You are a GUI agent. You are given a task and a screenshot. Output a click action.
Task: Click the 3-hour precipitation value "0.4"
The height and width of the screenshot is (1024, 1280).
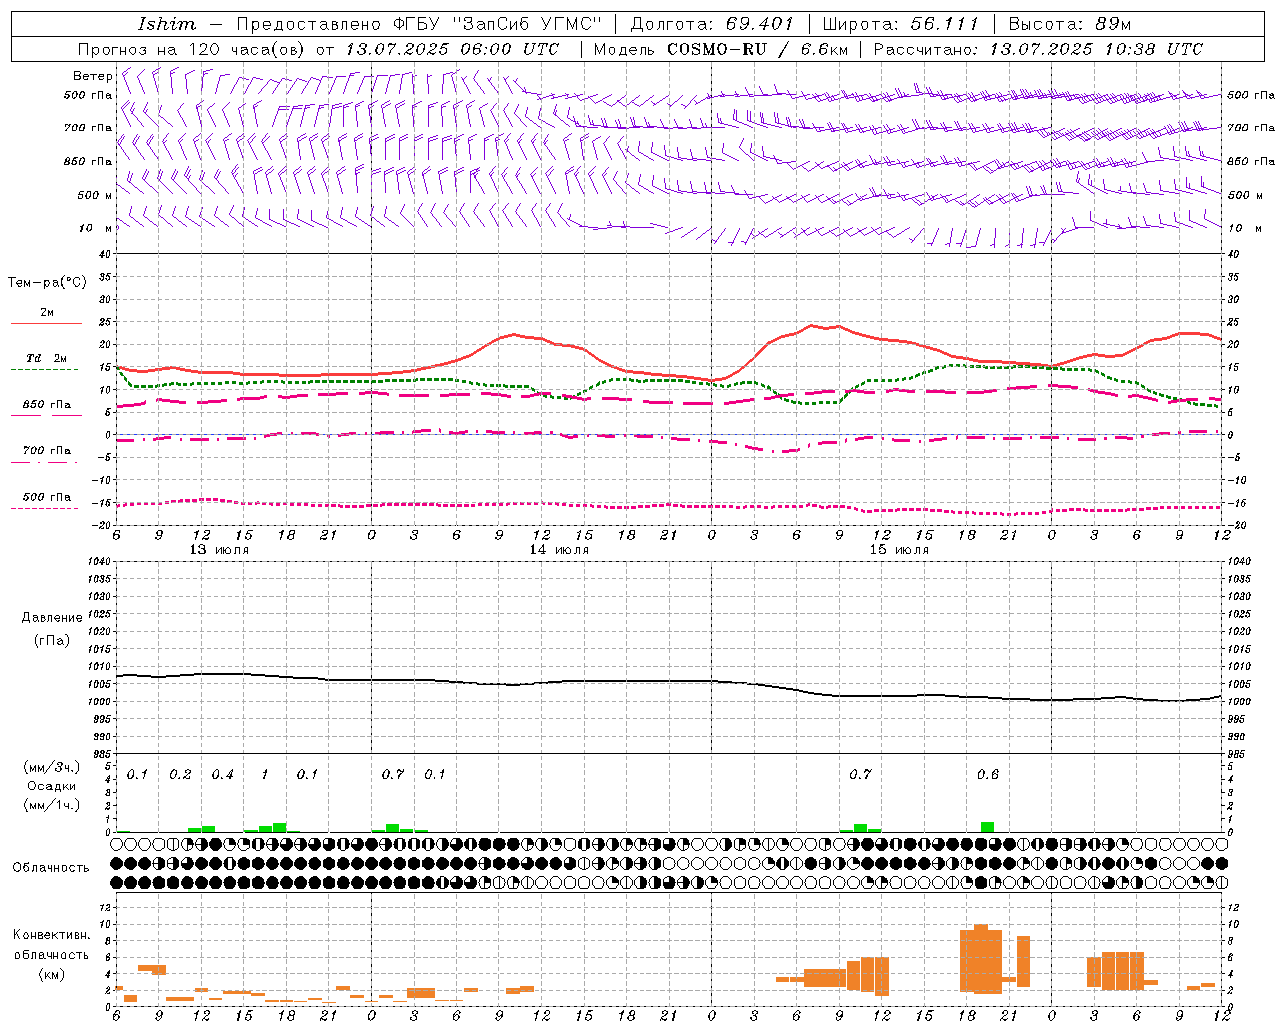pyautogui.click(x=222, y=775)
